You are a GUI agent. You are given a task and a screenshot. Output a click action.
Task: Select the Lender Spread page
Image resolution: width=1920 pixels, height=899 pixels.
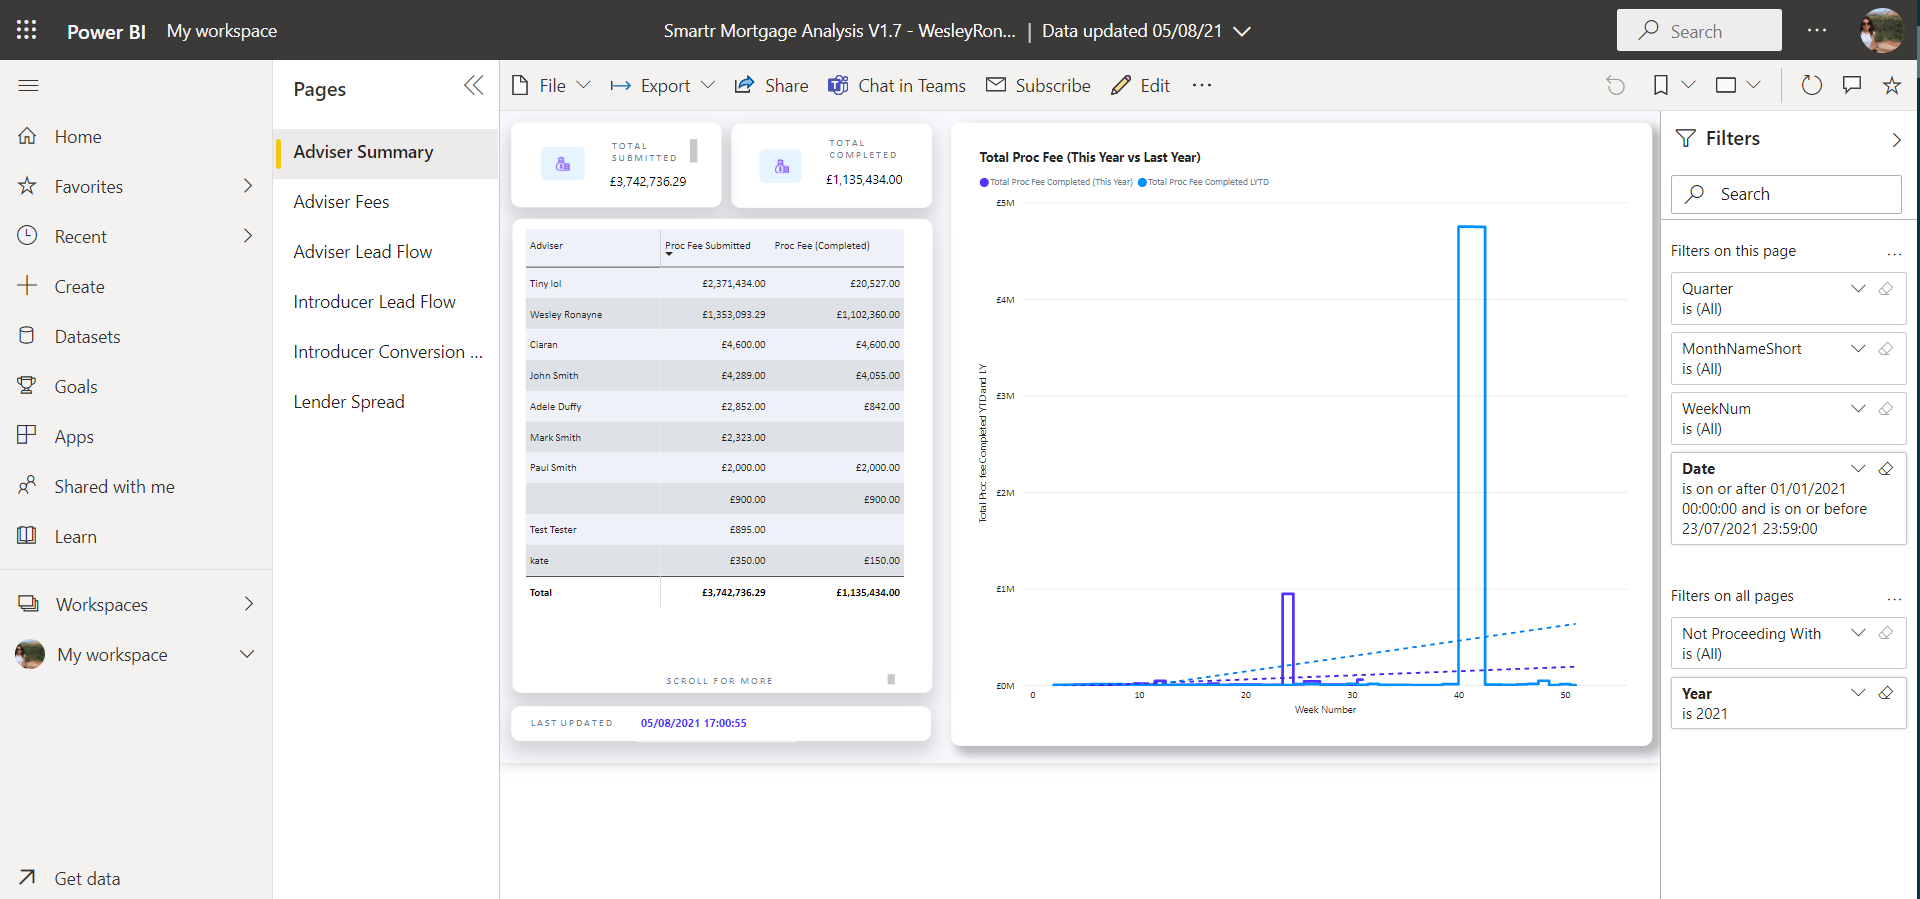tap(386, 402)
